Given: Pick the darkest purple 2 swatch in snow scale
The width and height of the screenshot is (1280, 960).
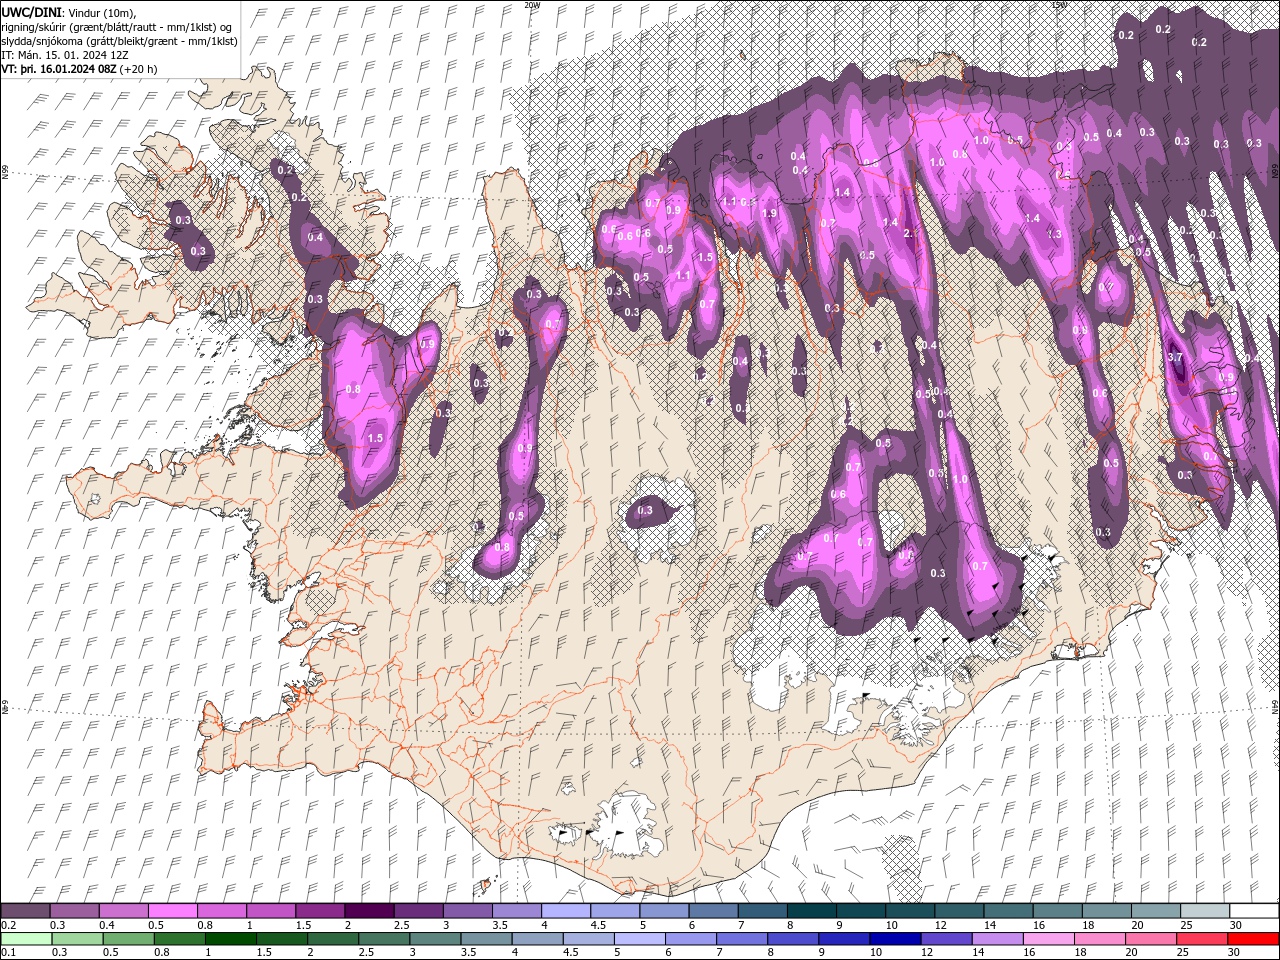Looking at the screenshot, I should coord(368,910).
